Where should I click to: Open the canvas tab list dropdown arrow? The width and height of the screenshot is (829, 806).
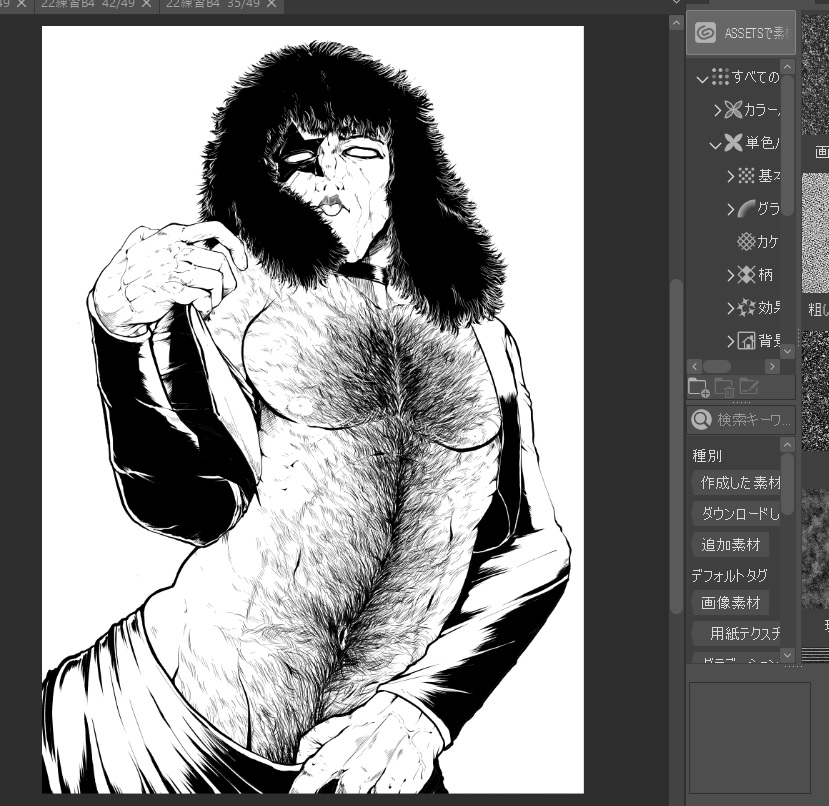click(x=676, y=3)
